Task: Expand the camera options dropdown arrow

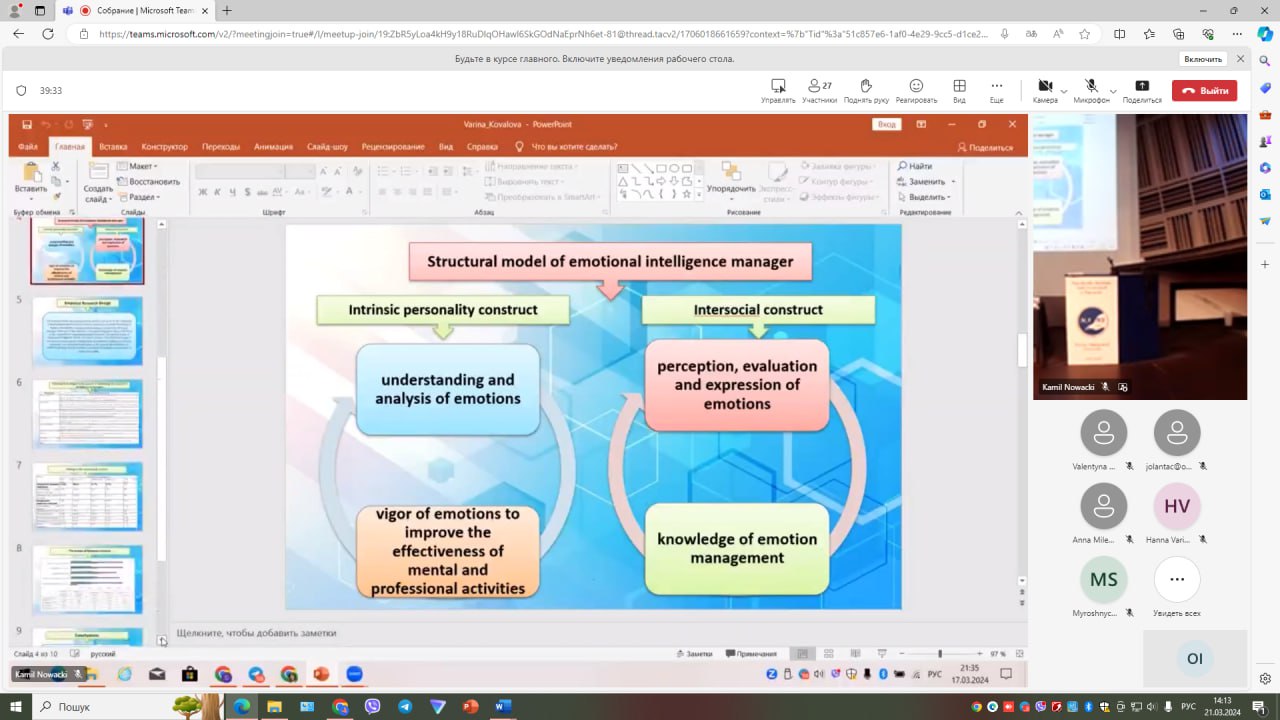Action: click(x=1064, y=90)
